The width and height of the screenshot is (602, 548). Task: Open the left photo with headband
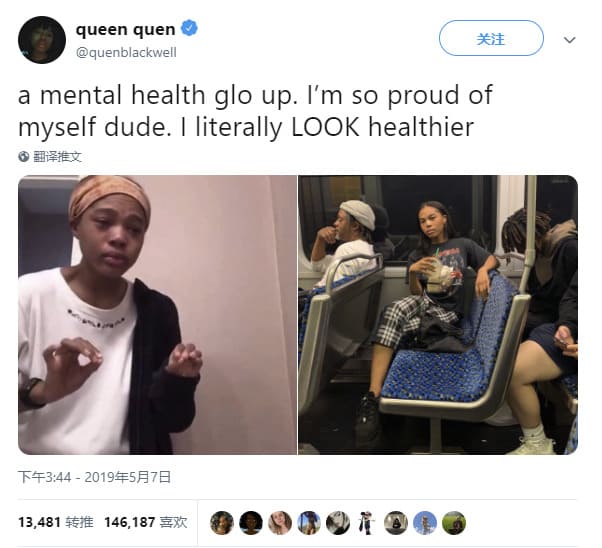tap(157, 315)
